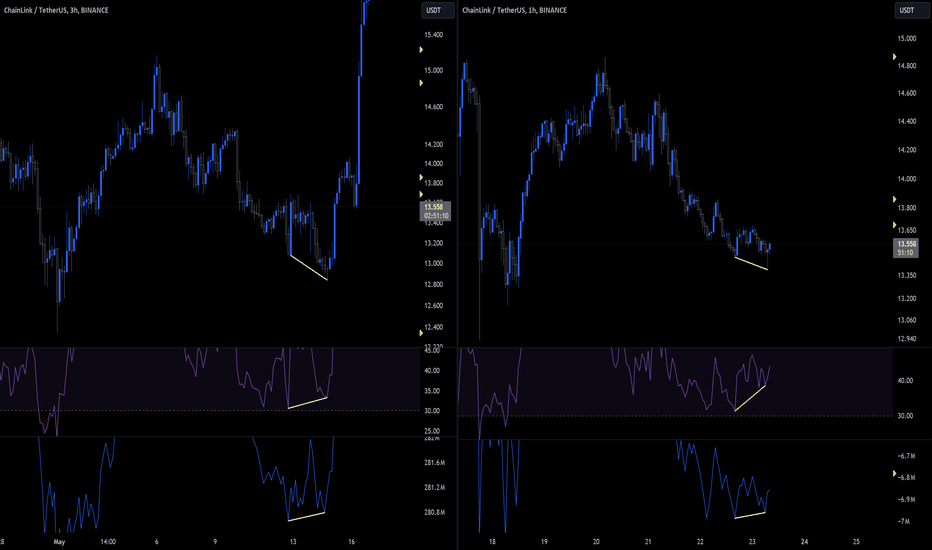Select yellow trend line under 1h price candles
Viewport: 932px width, 550px height.
[x=751, y=263]
